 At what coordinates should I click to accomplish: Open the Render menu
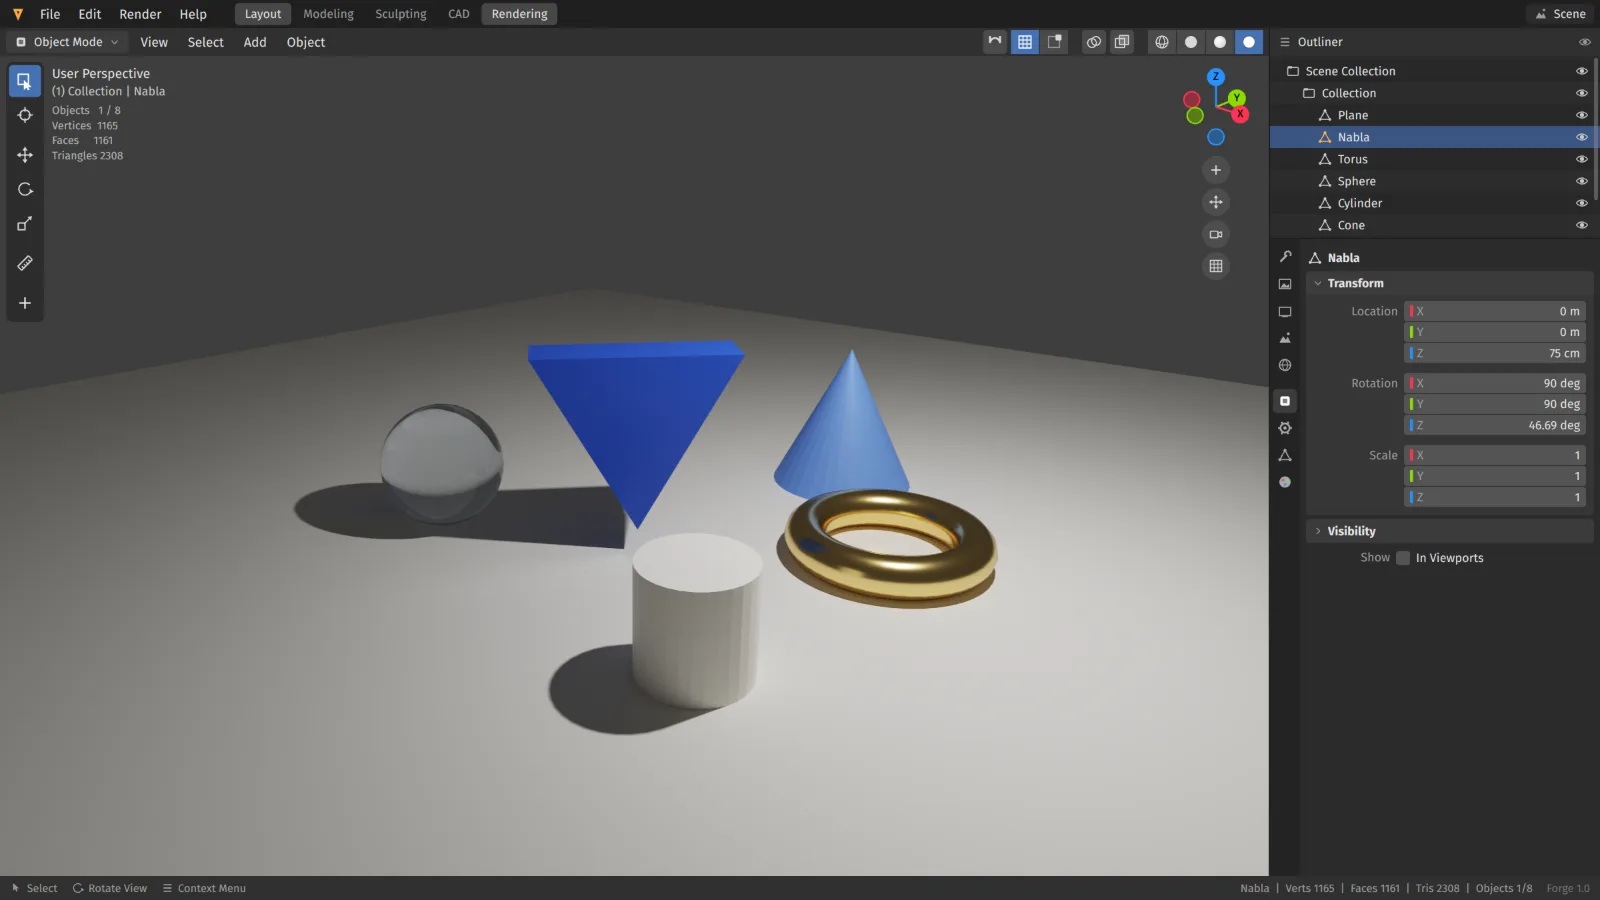(140, 14)
